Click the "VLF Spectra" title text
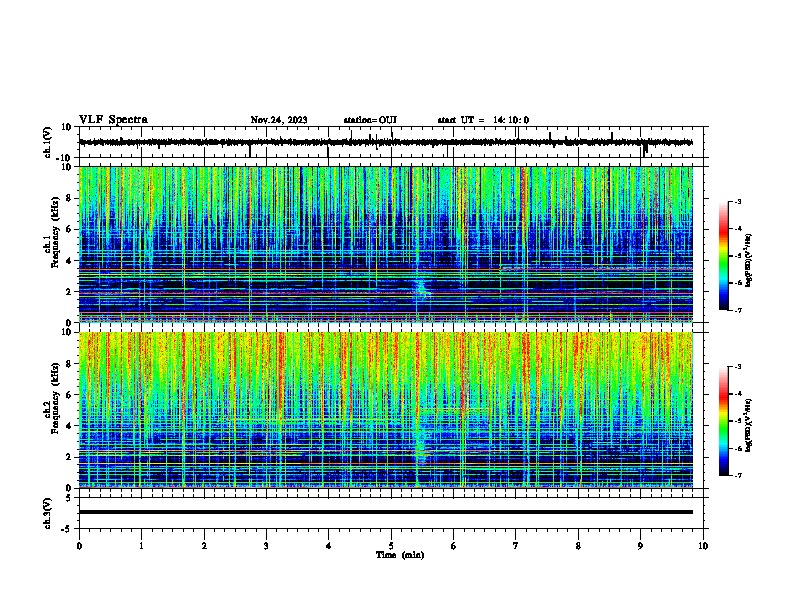792x612 pixels. coord(113,120)
